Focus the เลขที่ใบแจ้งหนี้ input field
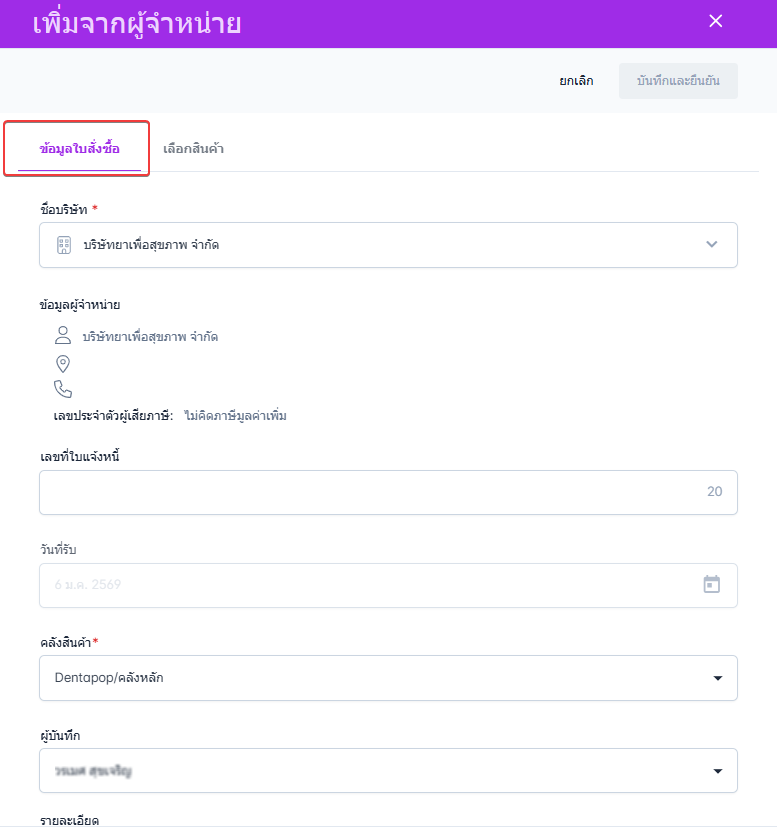The image size is (777, 840). [388, 492]
